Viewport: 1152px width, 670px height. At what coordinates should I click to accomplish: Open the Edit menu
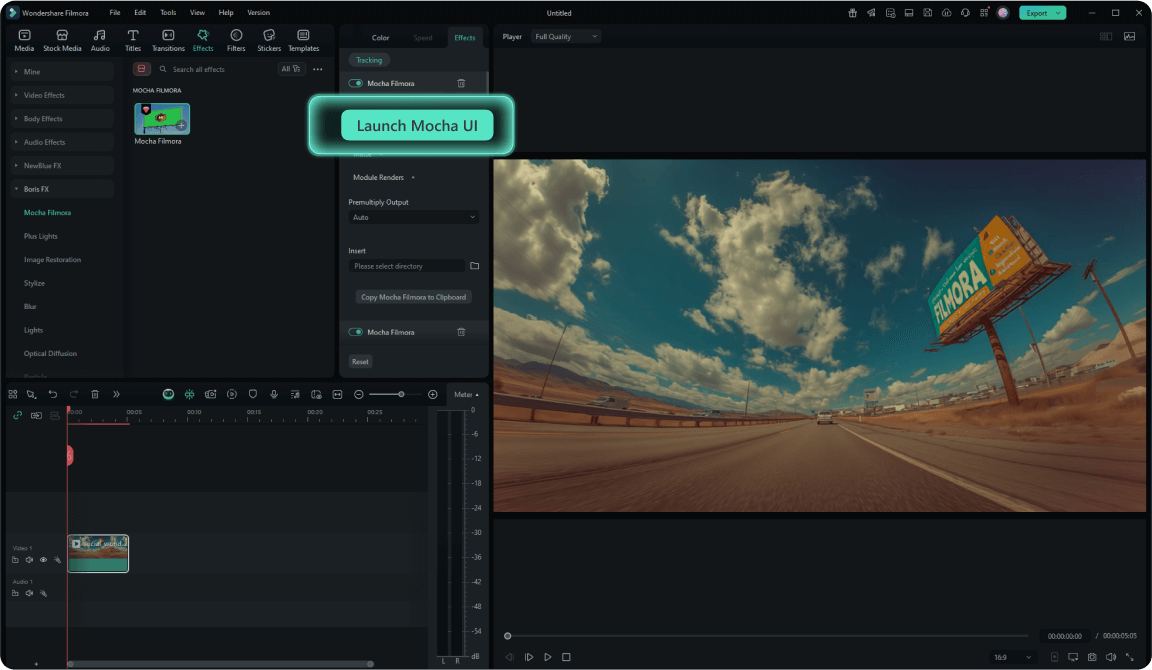pos(140,12)
